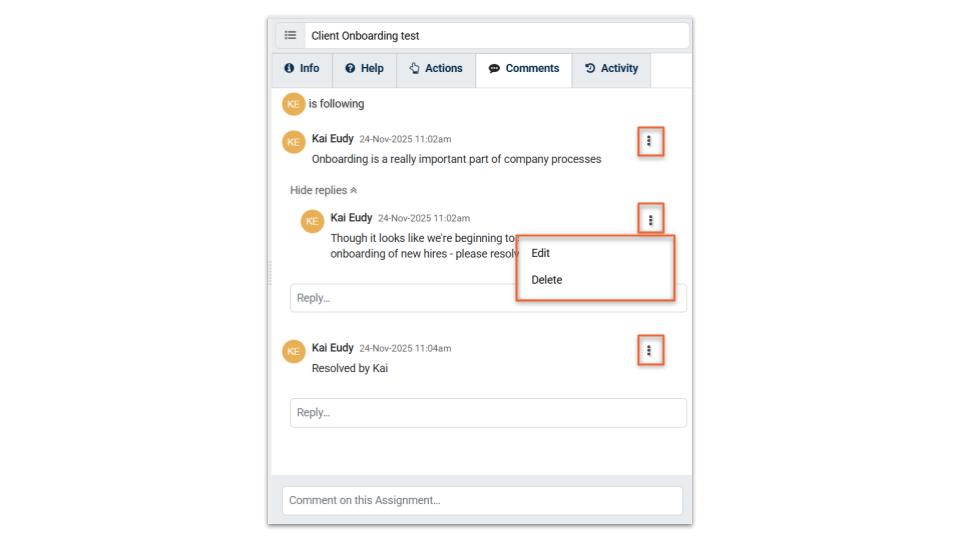The width and height of the screenshot is (960, 540).
Task: Collapse replies with Hide replies
Action: (323, 190)
